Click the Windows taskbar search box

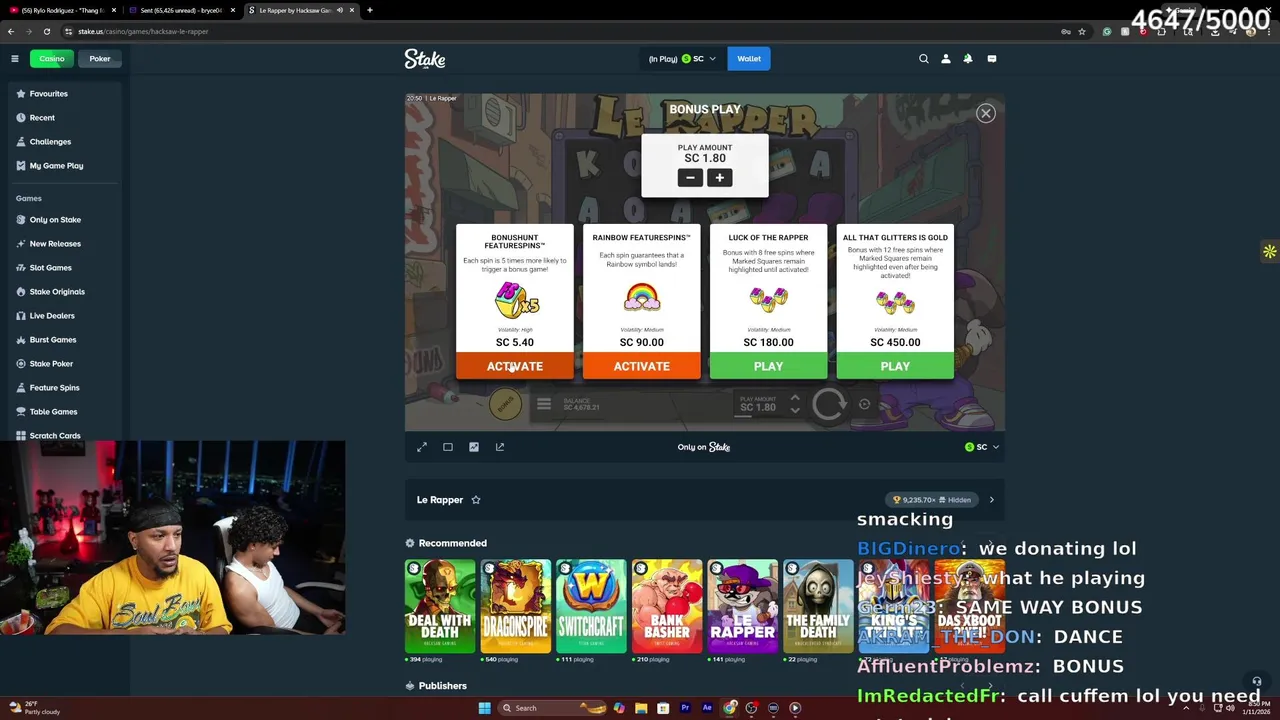[x=552, y=708]
